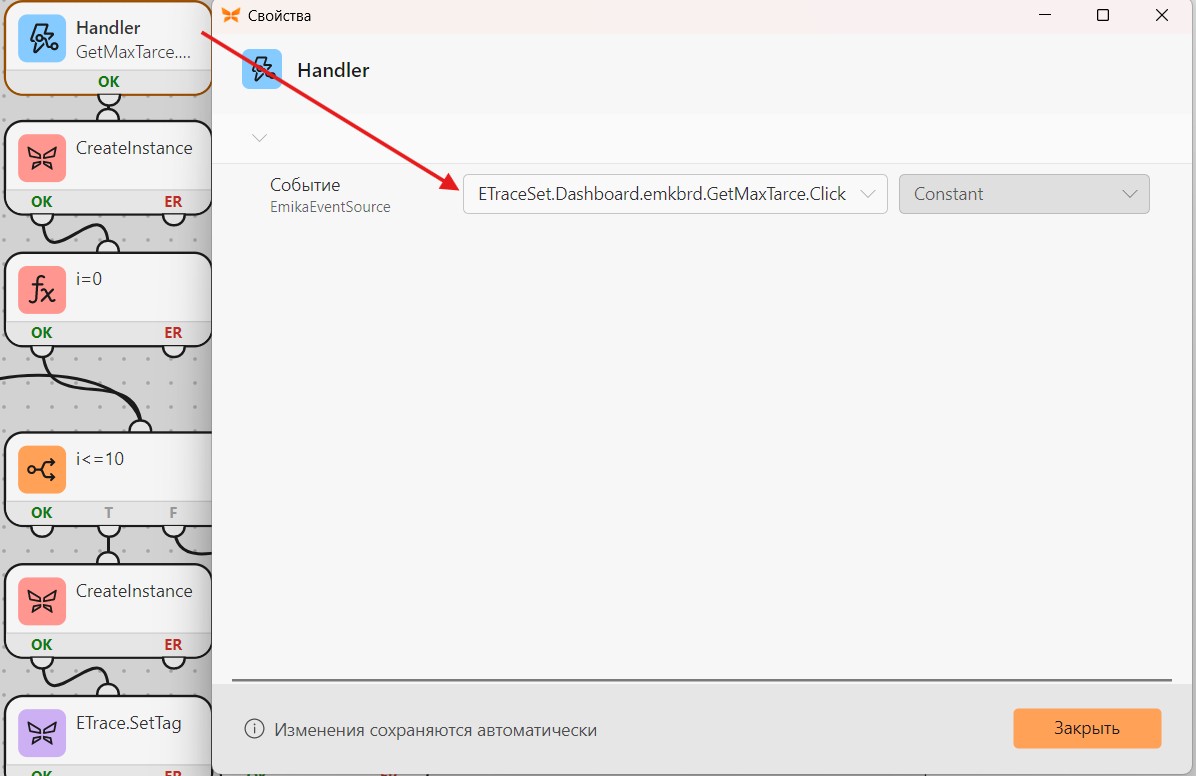Click the Закрыть button
The width and height of the screenshot is (1196, 776).
click(x=1087, y=729)
